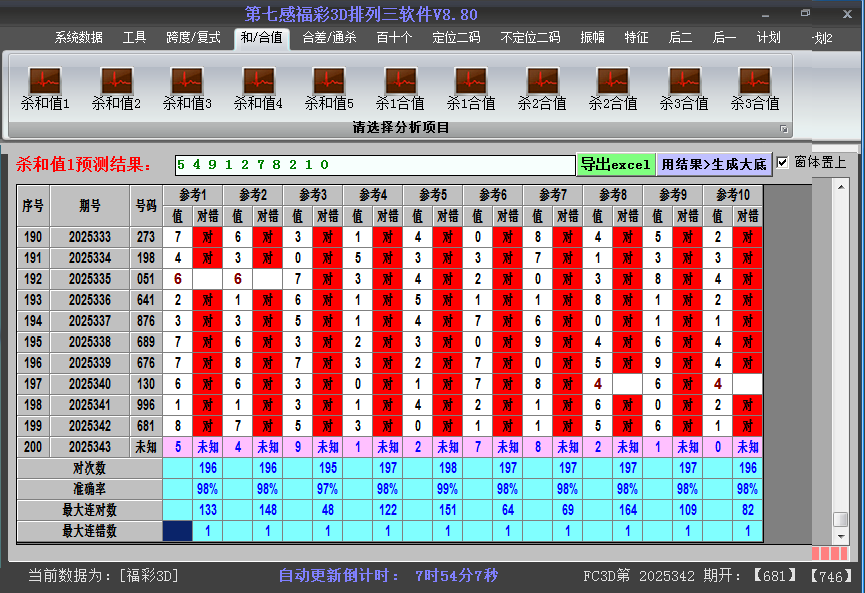Switch to the 定位二码 tab

coord(456,38)
